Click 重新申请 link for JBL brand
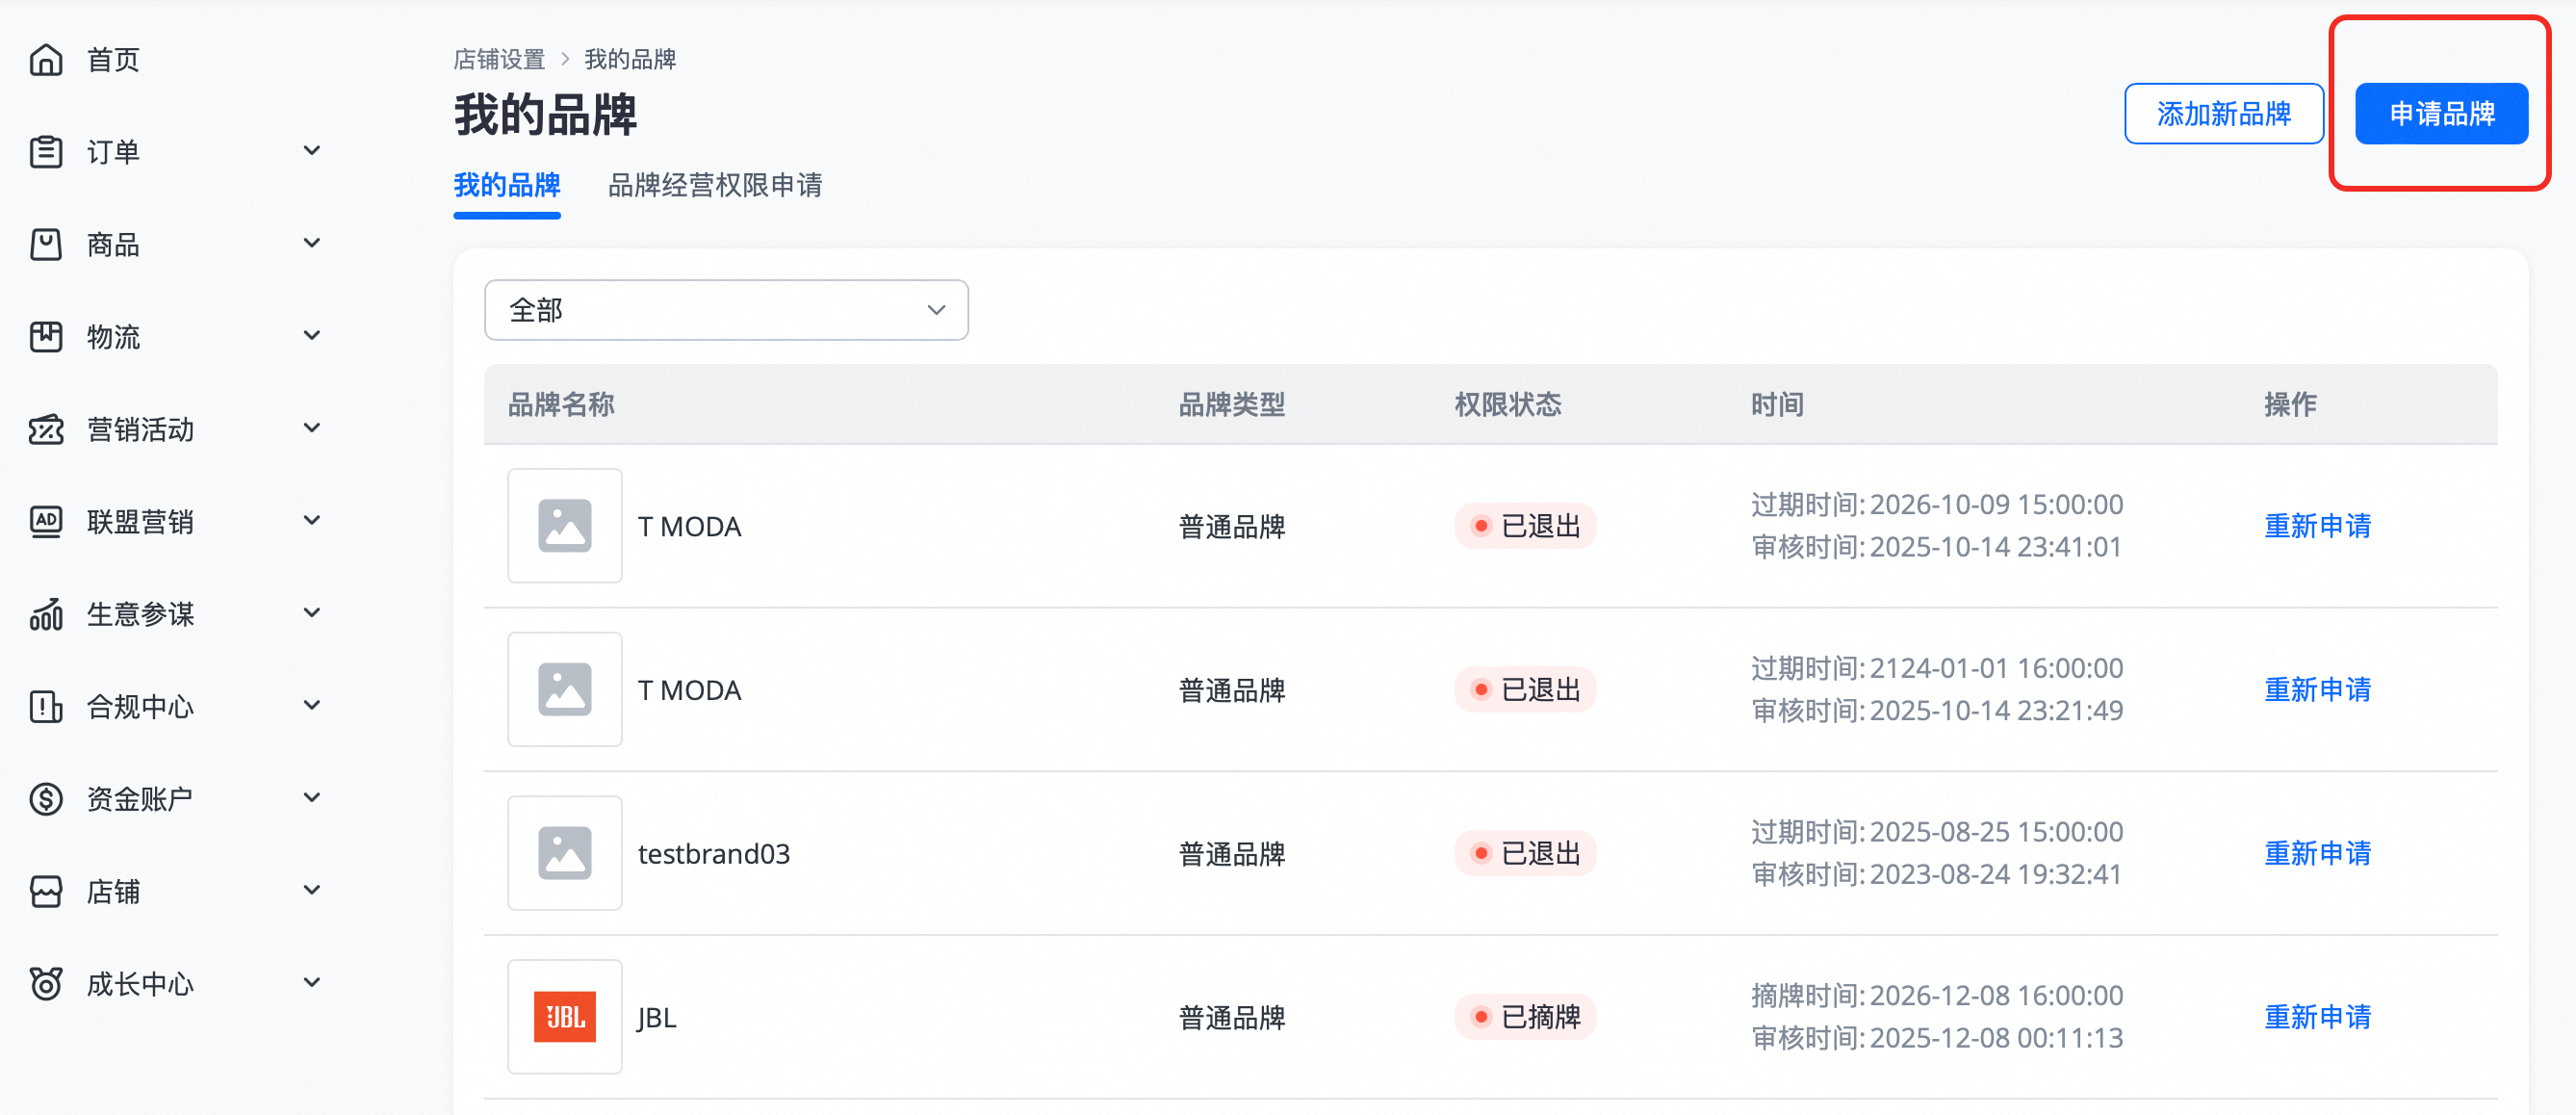This screenshot has height=1115, width=2576. [x=2317, y=1017]
